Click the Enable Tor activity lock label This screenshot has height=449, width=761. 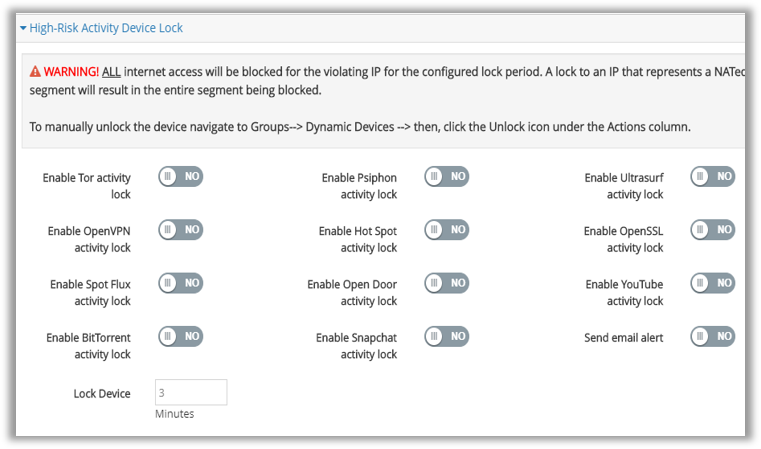(86, 186)
